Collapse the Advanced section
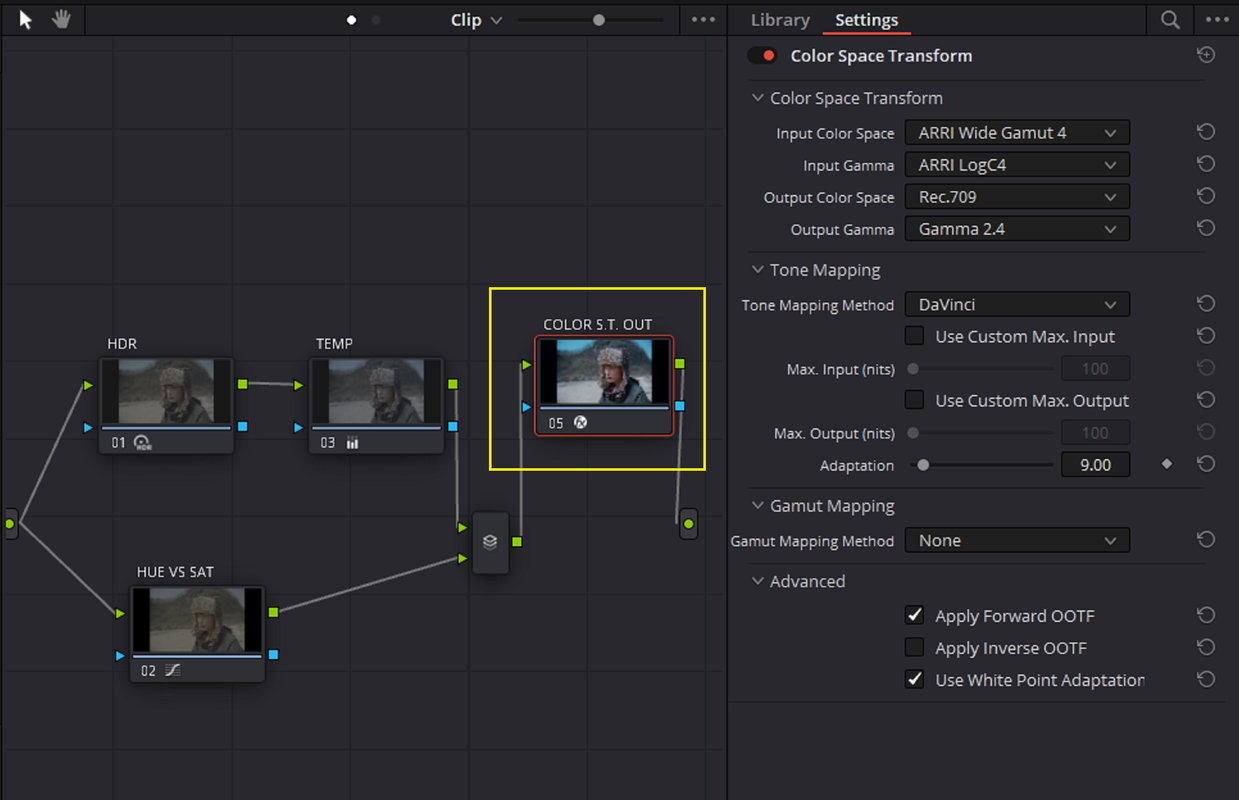The width and height of the screenshot is (1239, 800). pyautogui.click(x=757, y=581)
